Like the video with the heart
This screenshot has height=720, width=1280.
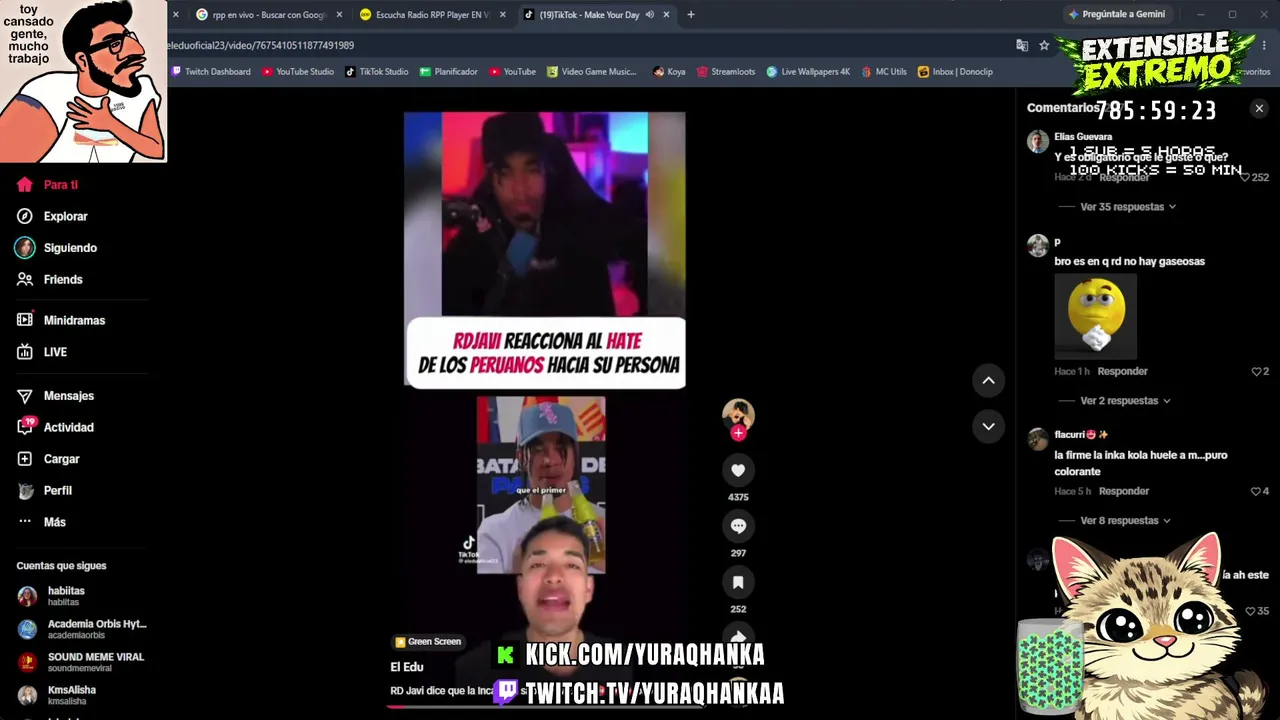pyautogui.click(x=738, y=470)
